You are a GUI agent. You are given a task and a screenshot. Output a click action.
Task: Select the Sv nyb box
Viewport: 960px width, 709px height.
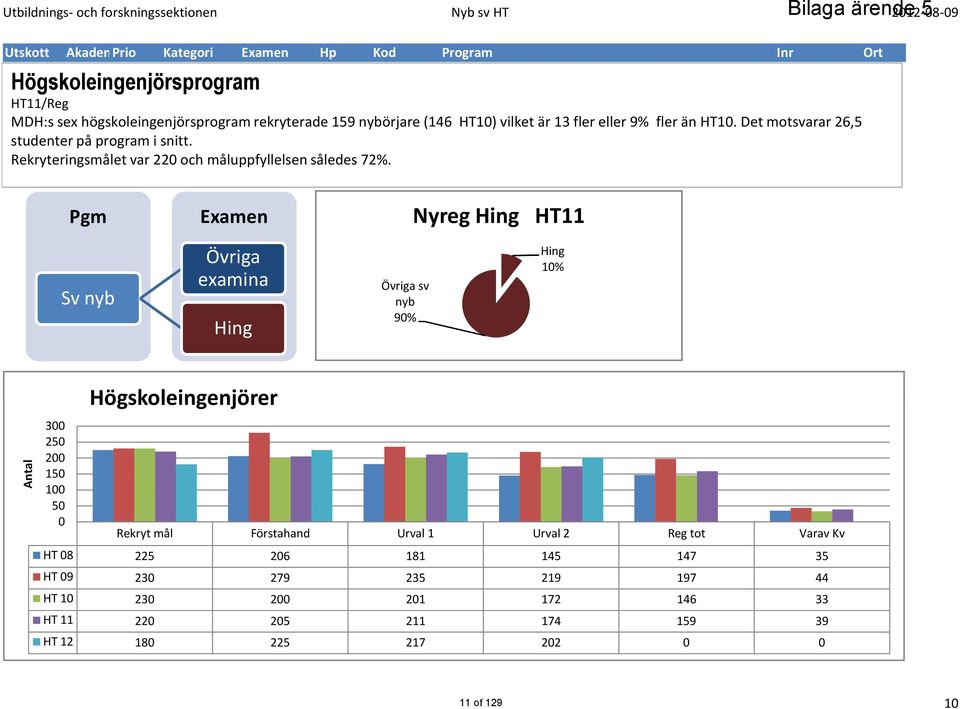[x=88, y=298]
